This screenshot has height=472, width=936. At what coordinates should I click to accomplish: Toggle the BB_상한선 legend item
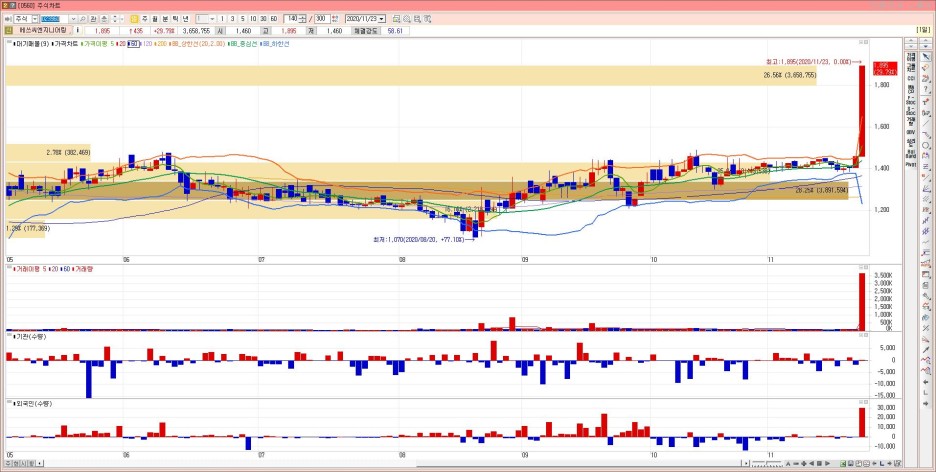[x=198, y=44]
